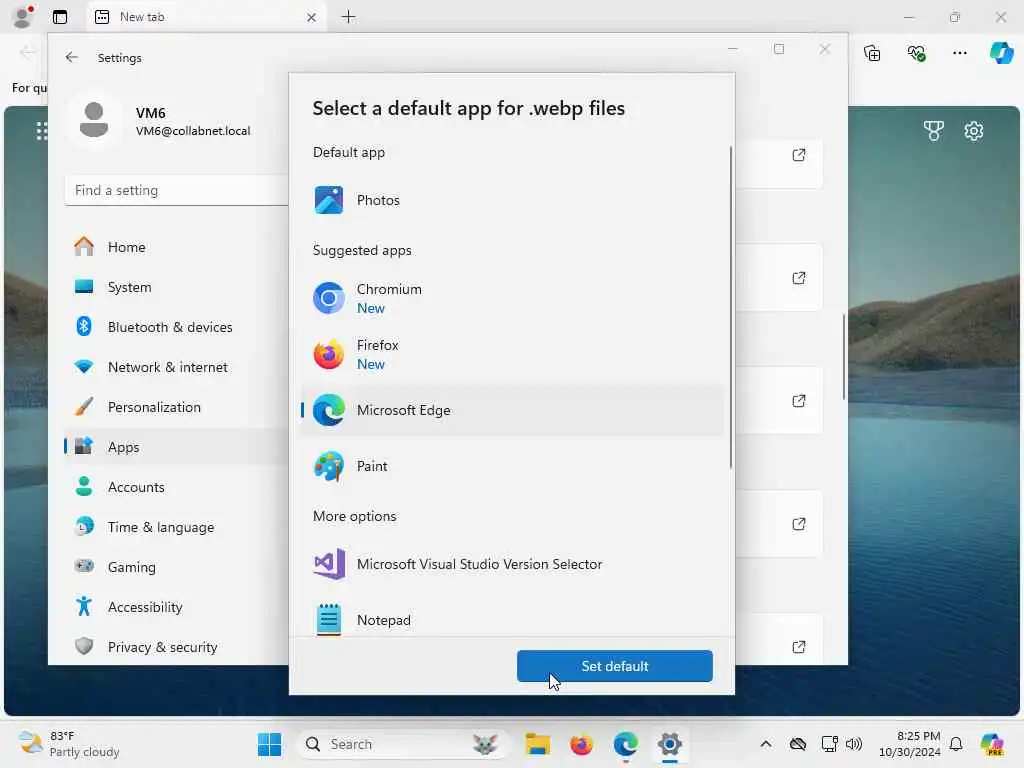Screen dimensions: 1024x768
Task: Choose Notepad under More options
Action: pyautogui.click(x=512, y=619)
